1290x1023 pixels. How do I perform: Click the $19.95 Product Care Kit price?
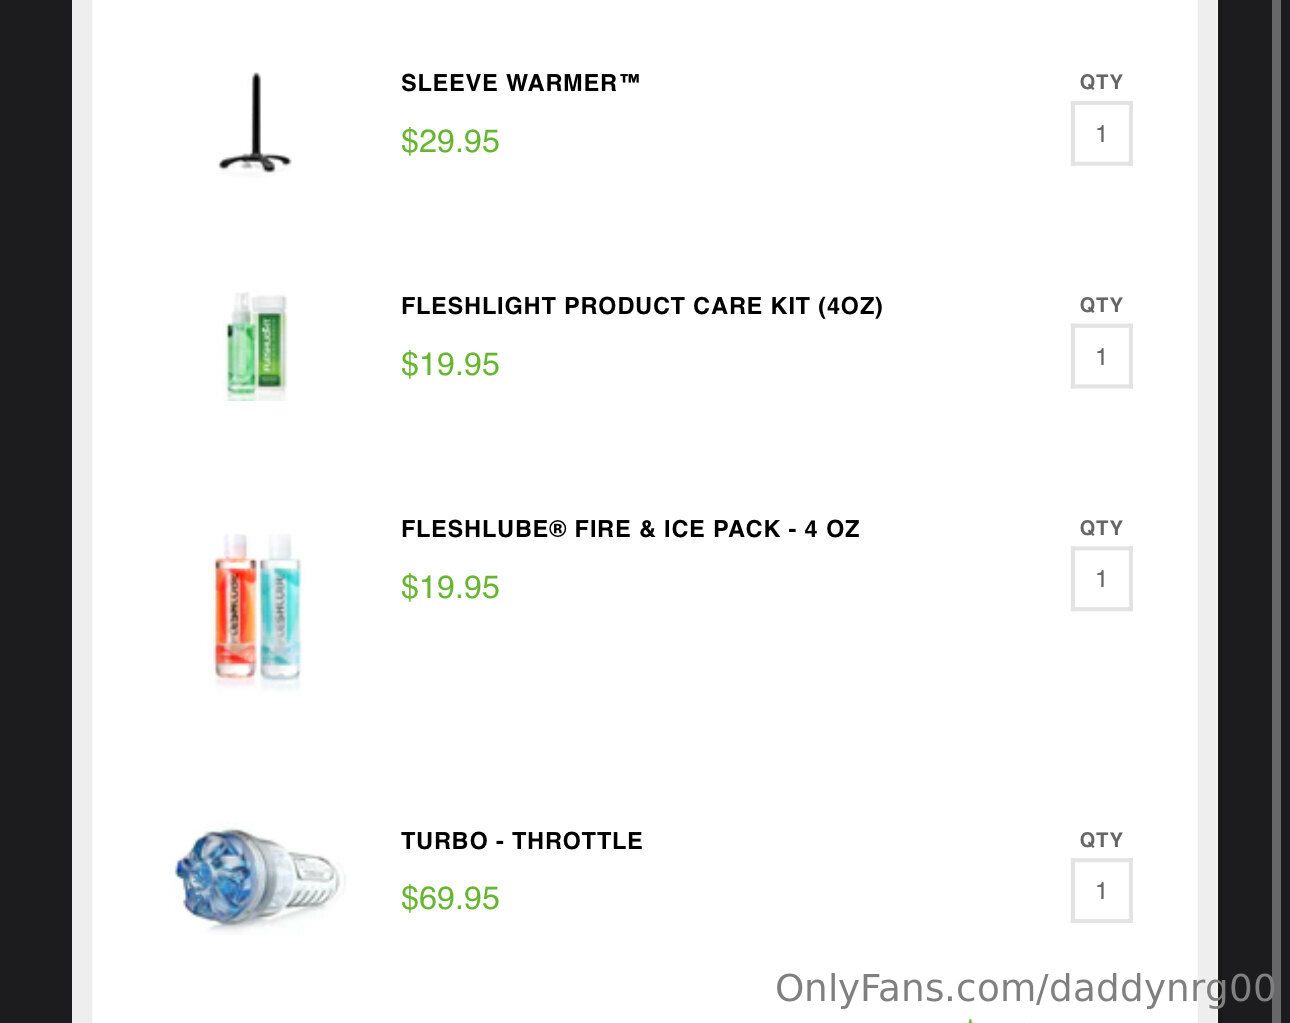[x=450, y=365]
